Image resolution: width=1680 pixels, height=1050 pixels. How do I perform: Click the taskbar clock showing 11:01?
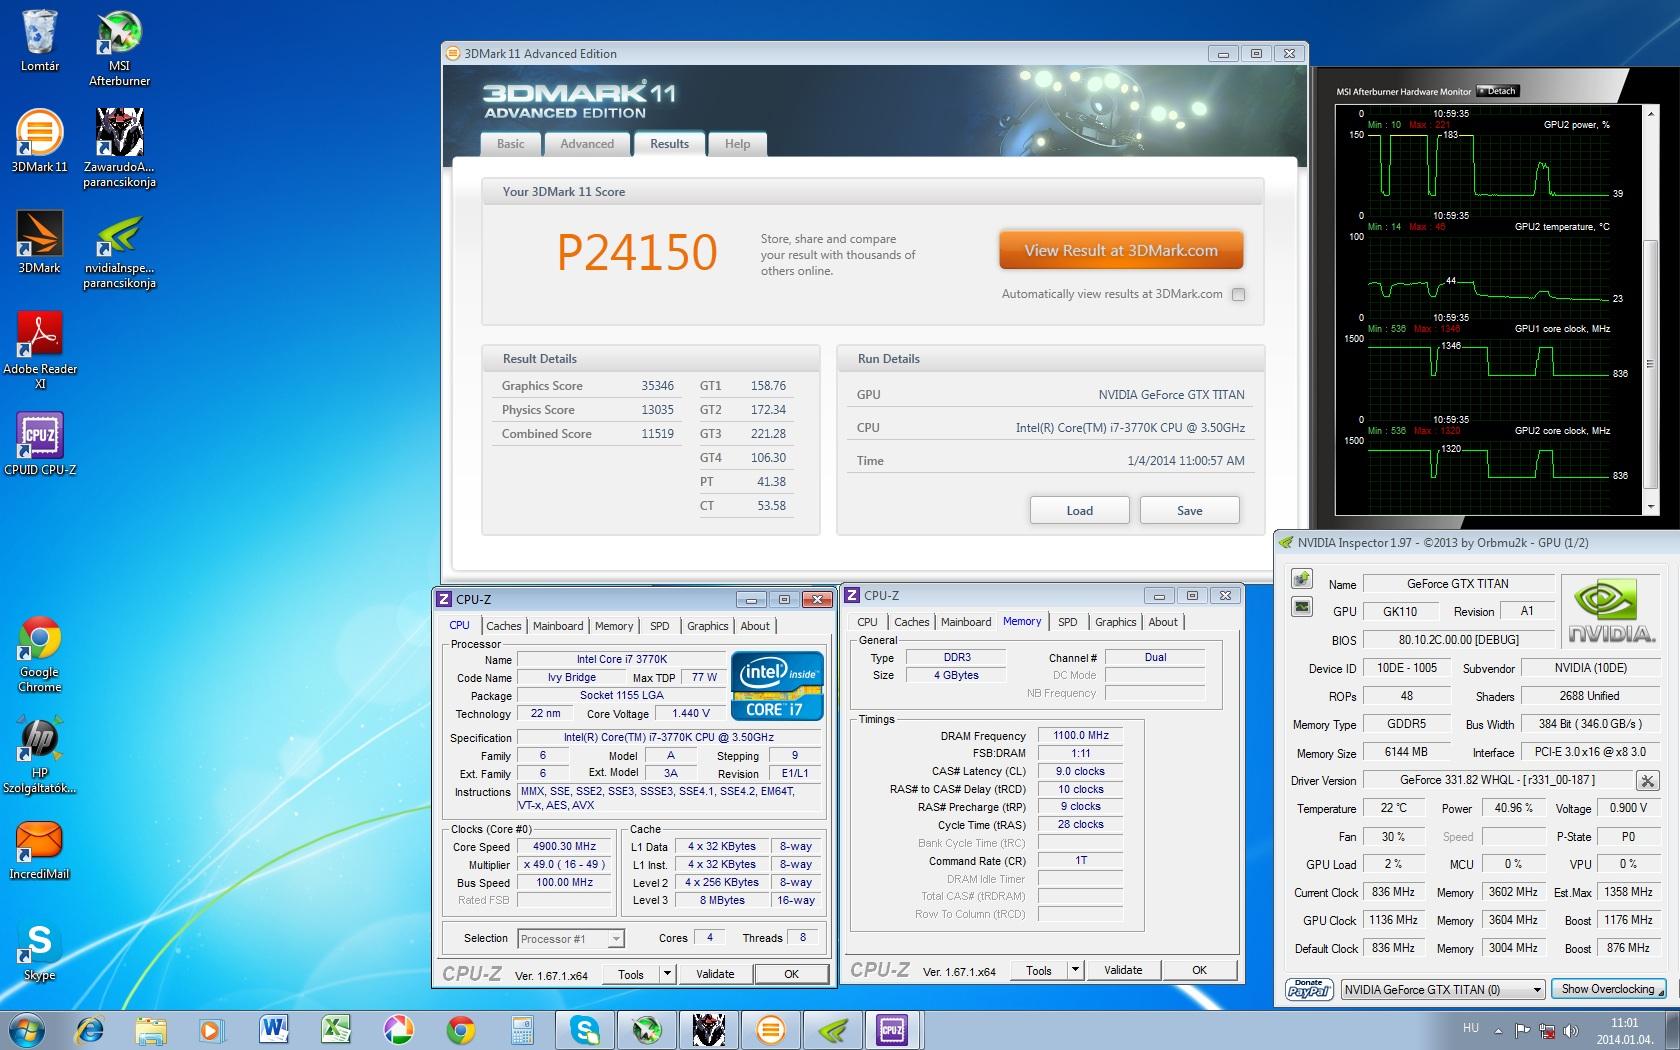click(1624, 1030)
